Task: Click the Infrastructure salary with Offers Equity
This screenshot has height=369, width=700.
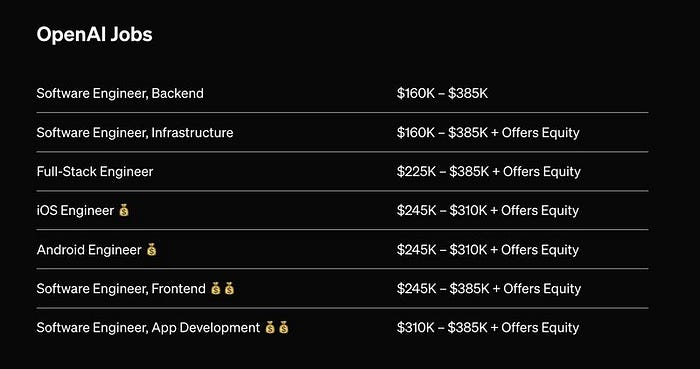Action: point(488,133)
